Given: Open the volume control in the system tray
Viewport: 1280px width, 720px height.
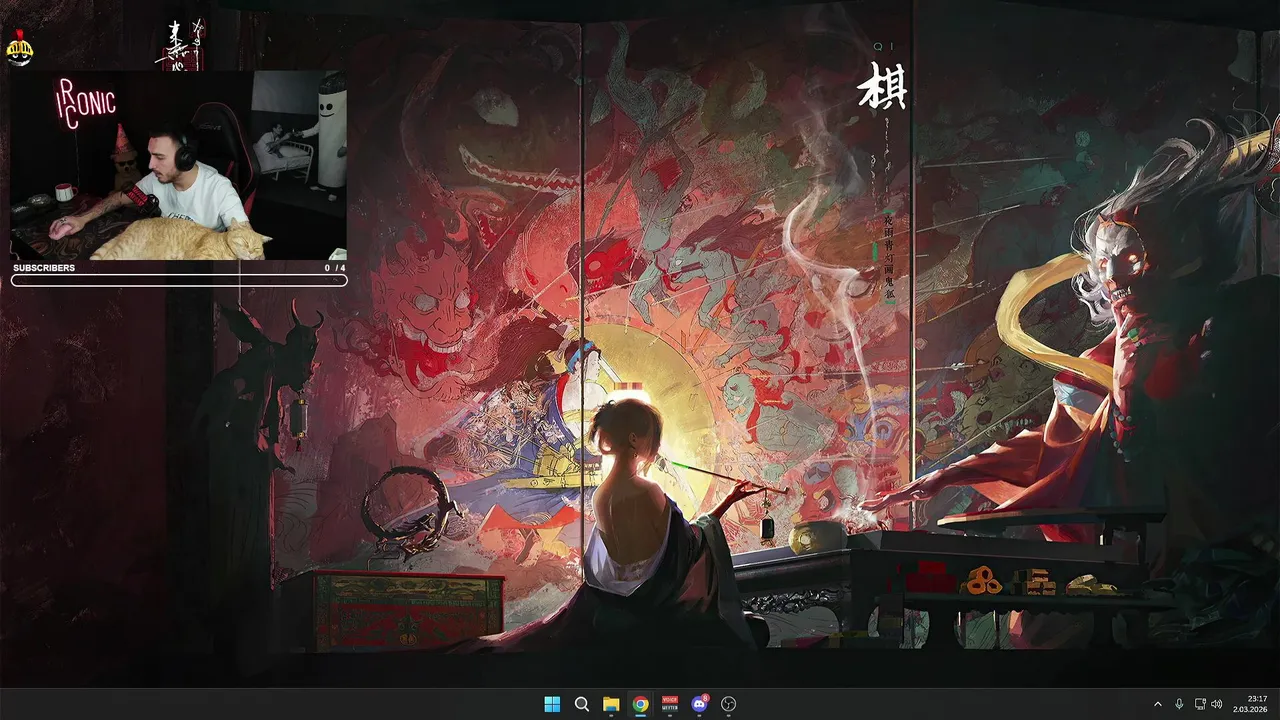Looking at the screenshot, I should pos(1217,704).
